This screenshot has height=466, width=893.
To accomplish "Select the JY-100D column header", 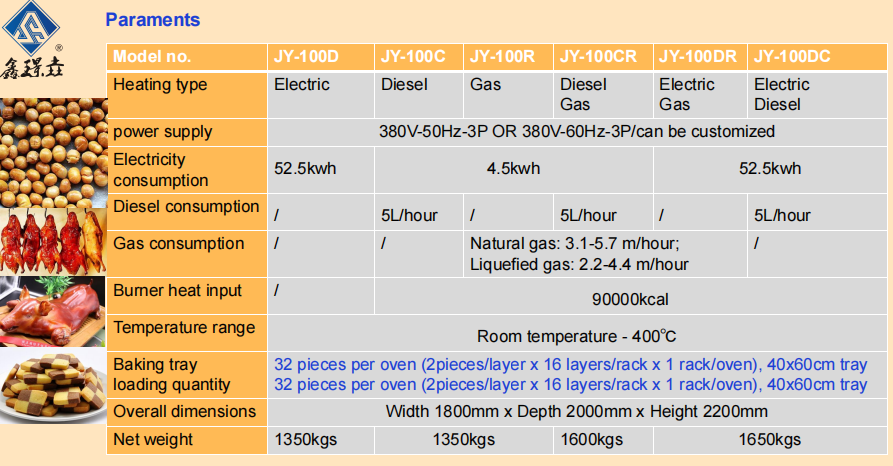I will click(x=307, y=57).
